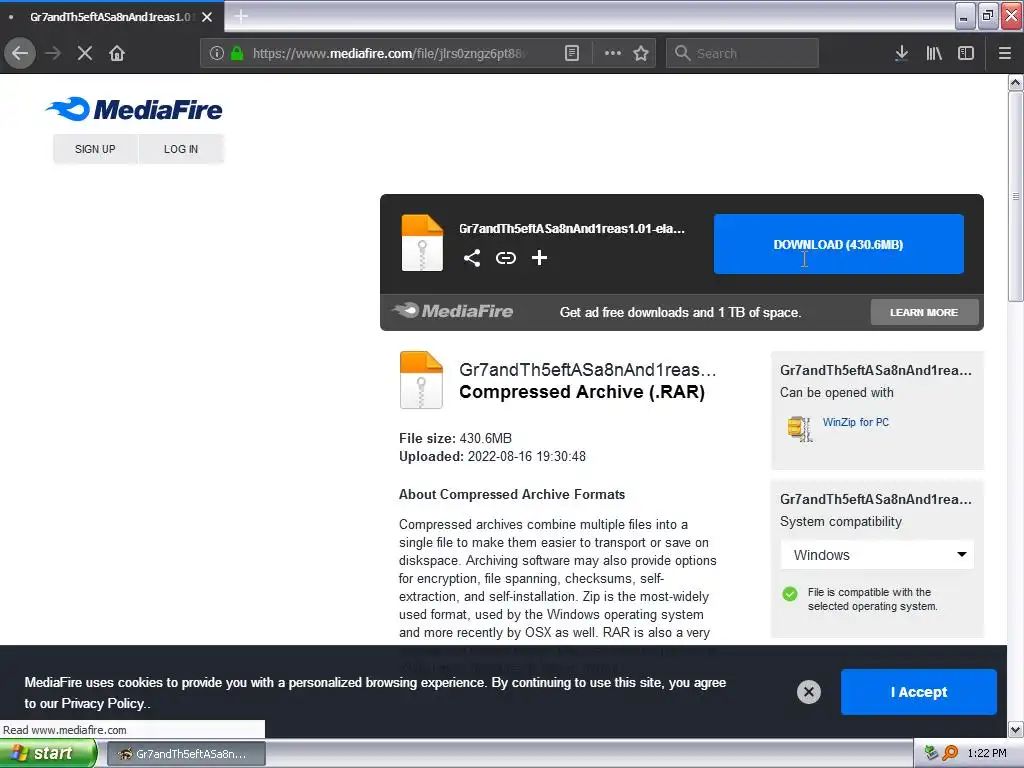Show sidebars icon in toolbar
The image size is (1024, 768).
[x=966, y=53]
